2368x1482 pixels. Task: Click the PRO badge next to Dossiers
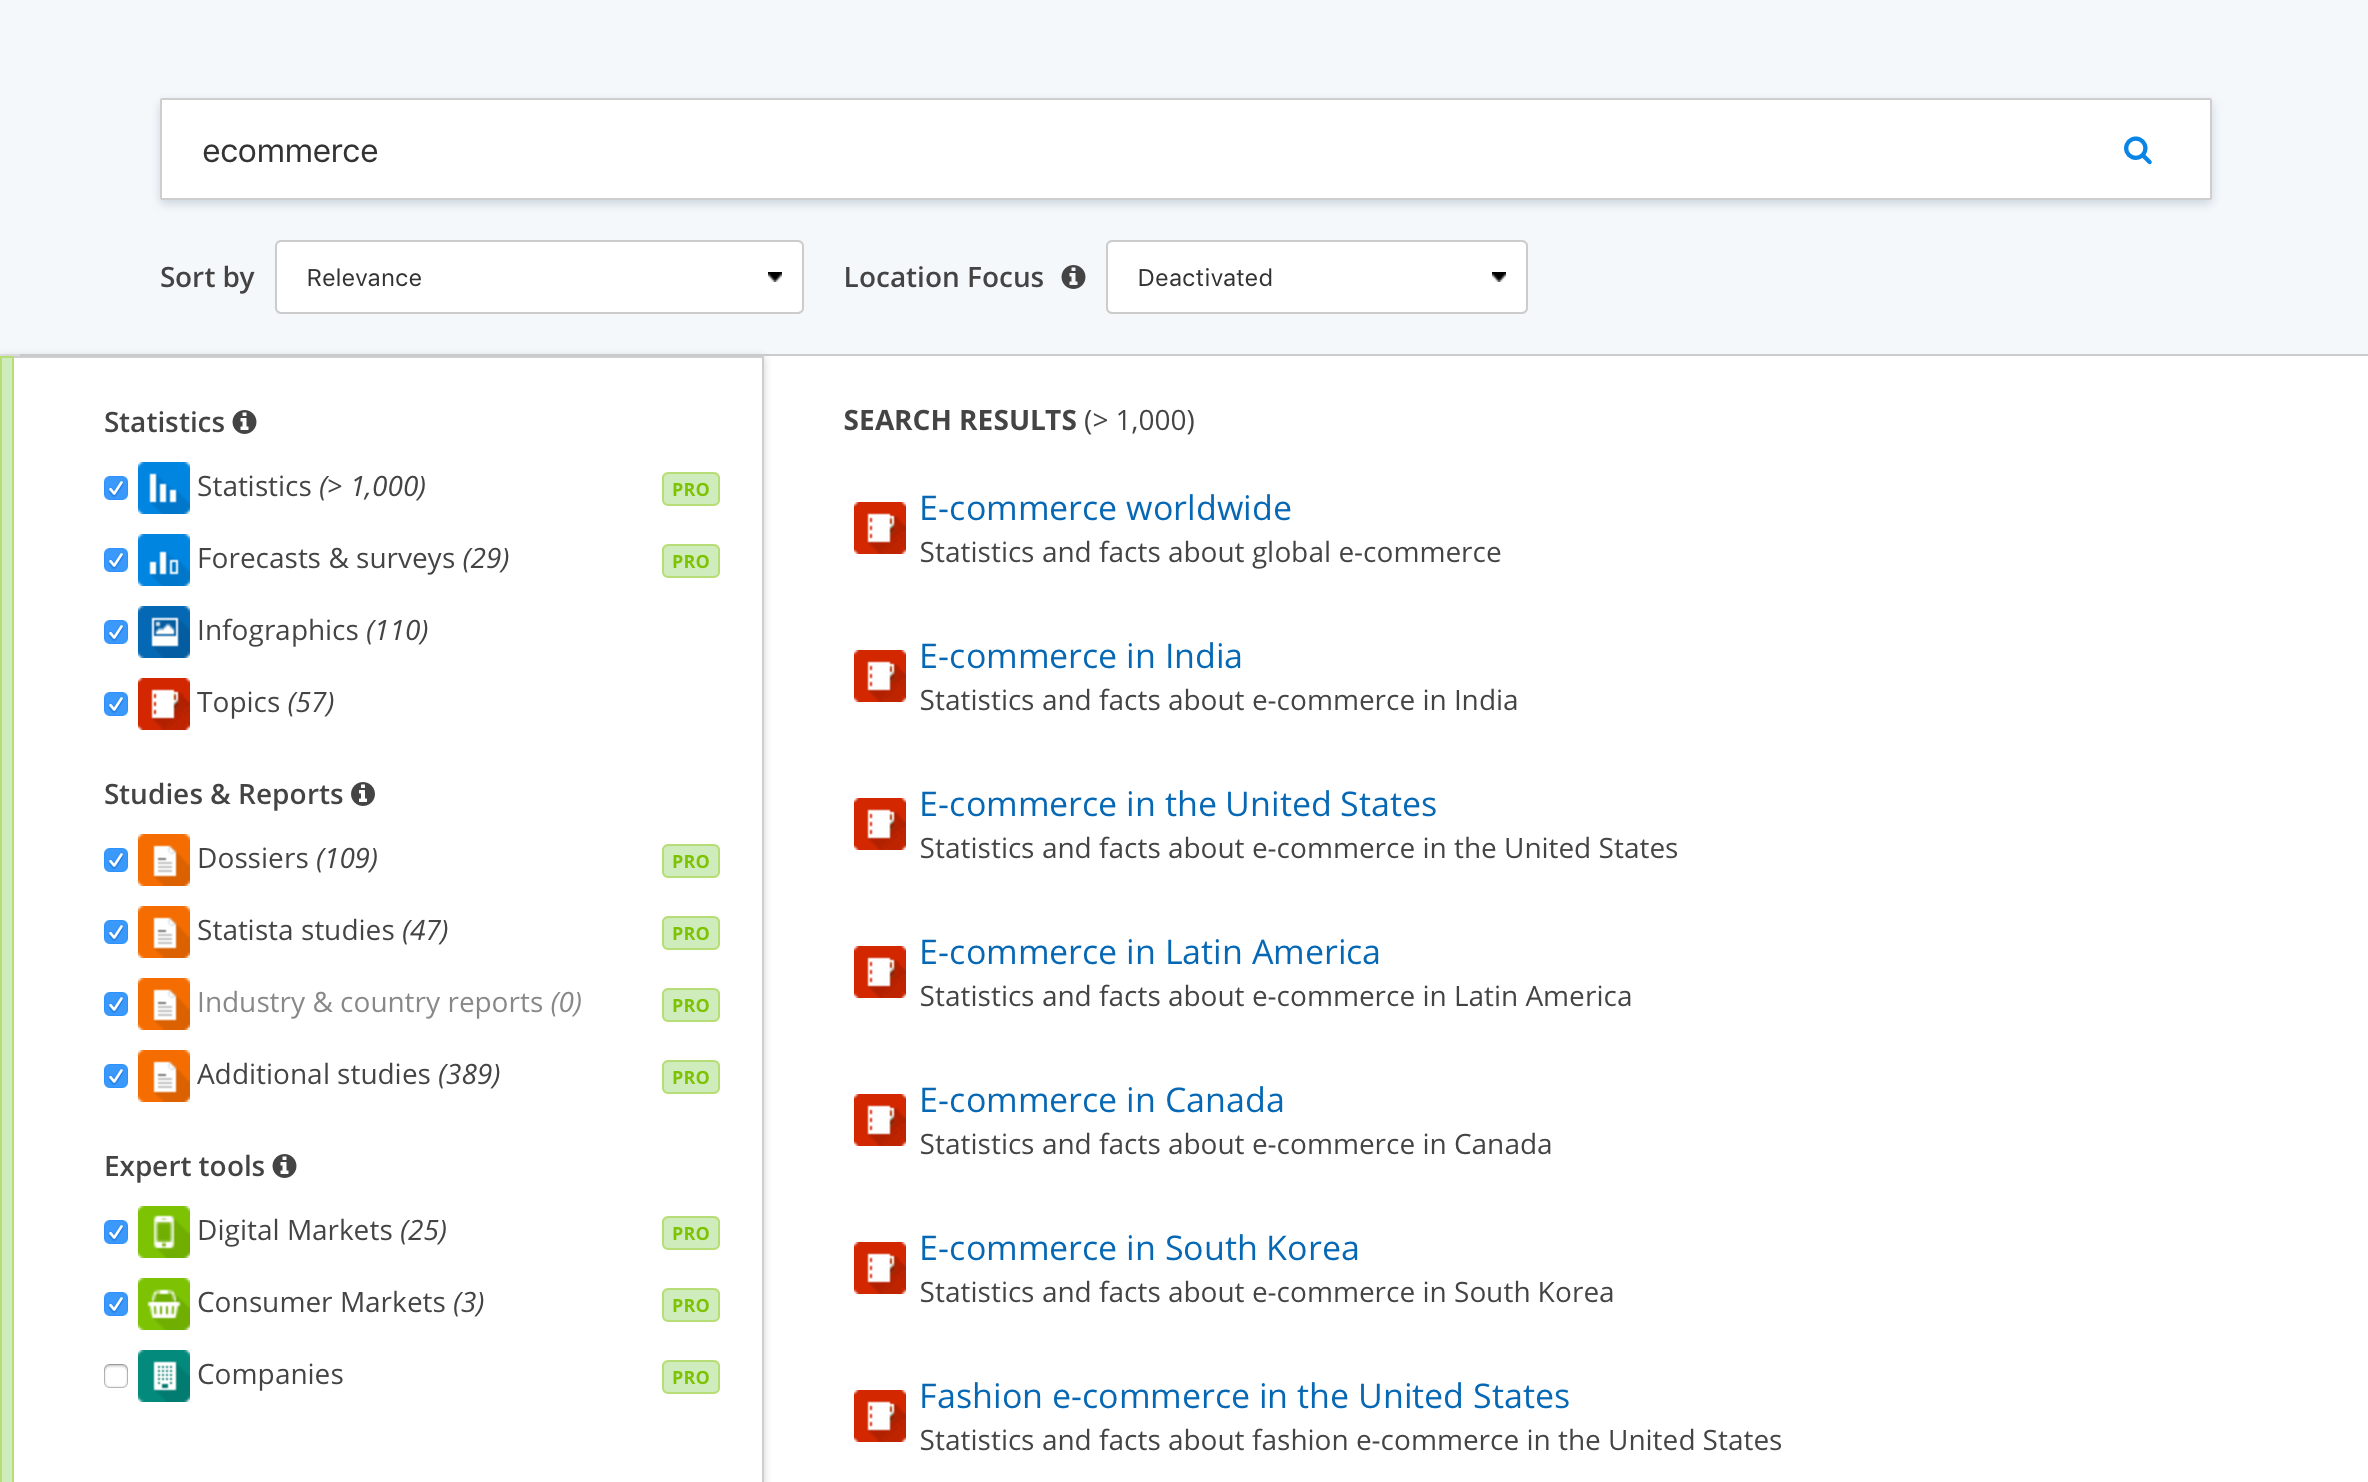[x=690, y=861]
